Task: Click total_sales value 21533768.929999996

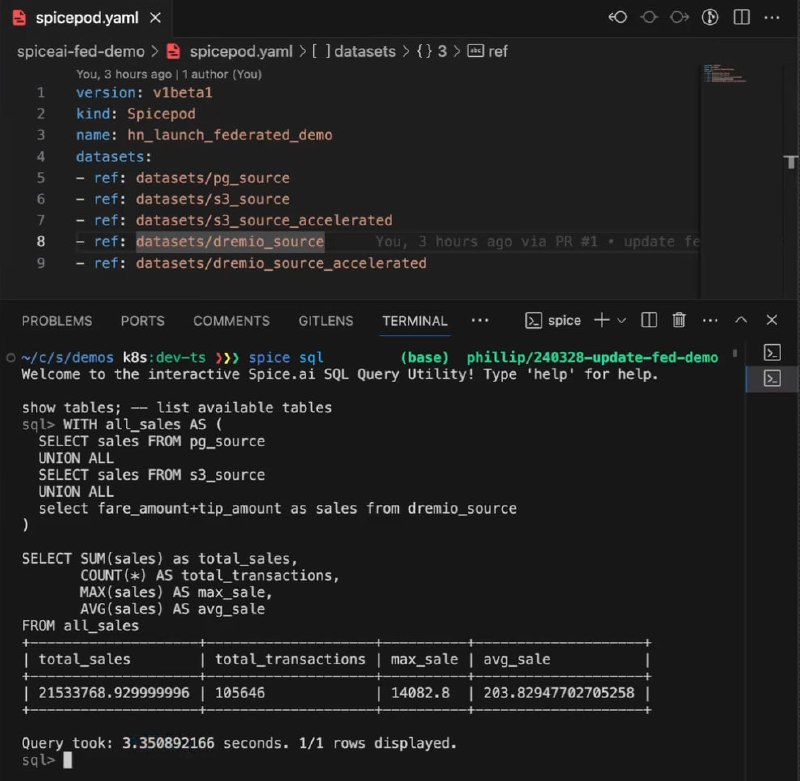Action: pyautogui.click(x=114, y=693)
